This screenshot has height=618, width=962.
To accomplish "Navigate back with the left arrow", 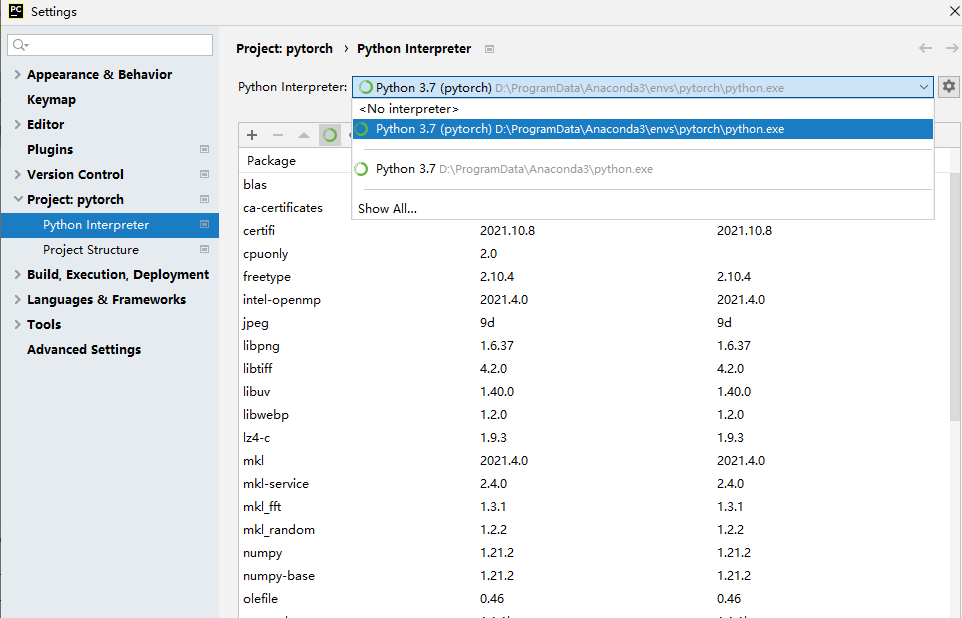I will click(925, 48).
